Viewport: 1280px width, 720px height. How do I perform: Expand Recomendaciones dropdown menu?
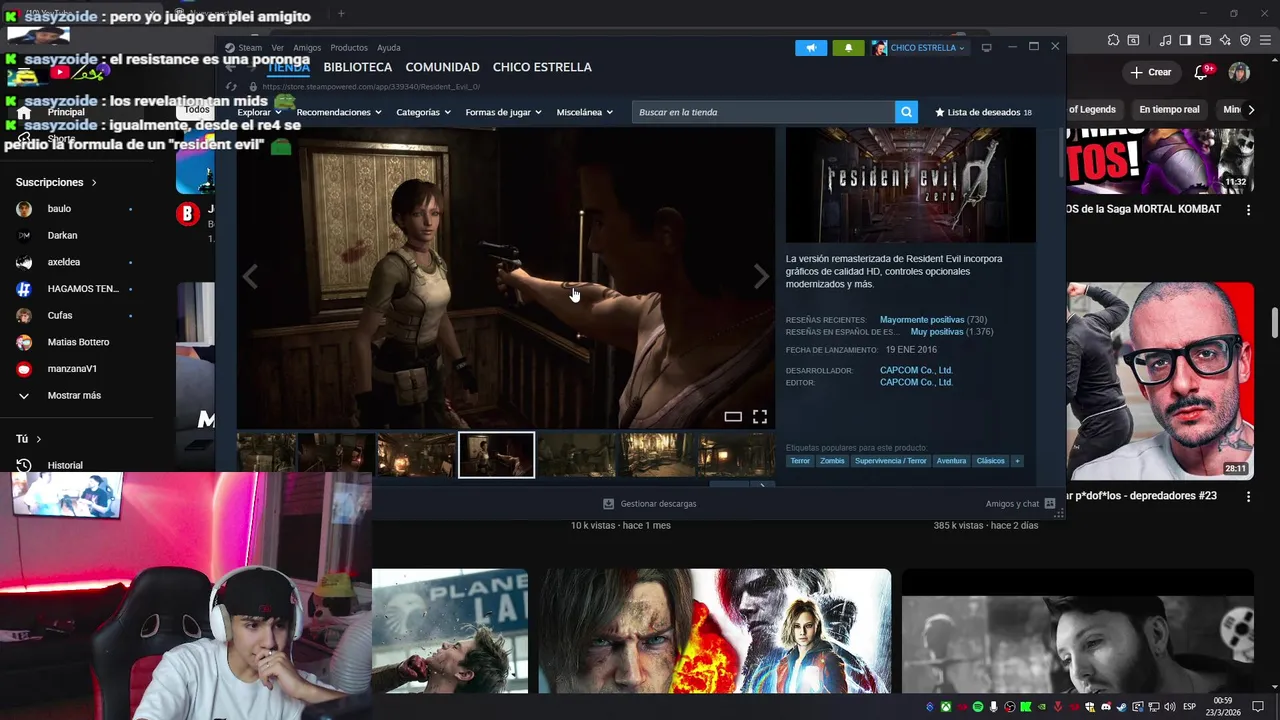coord(339,112)
